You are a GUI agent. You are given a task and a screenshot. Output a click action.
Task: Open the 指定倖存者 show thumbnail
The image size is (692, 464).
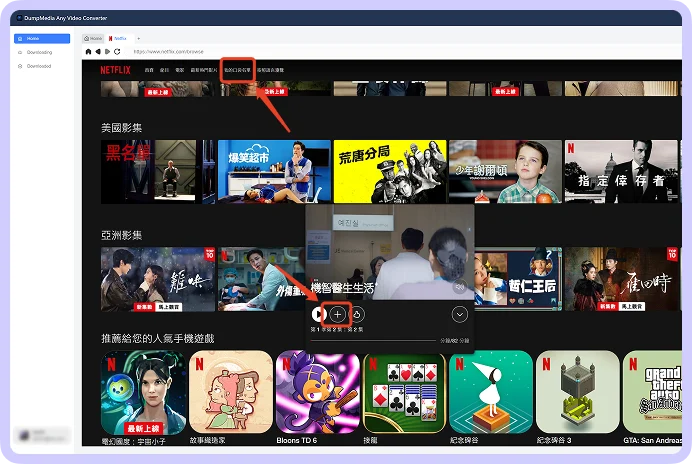coord(621,172)
